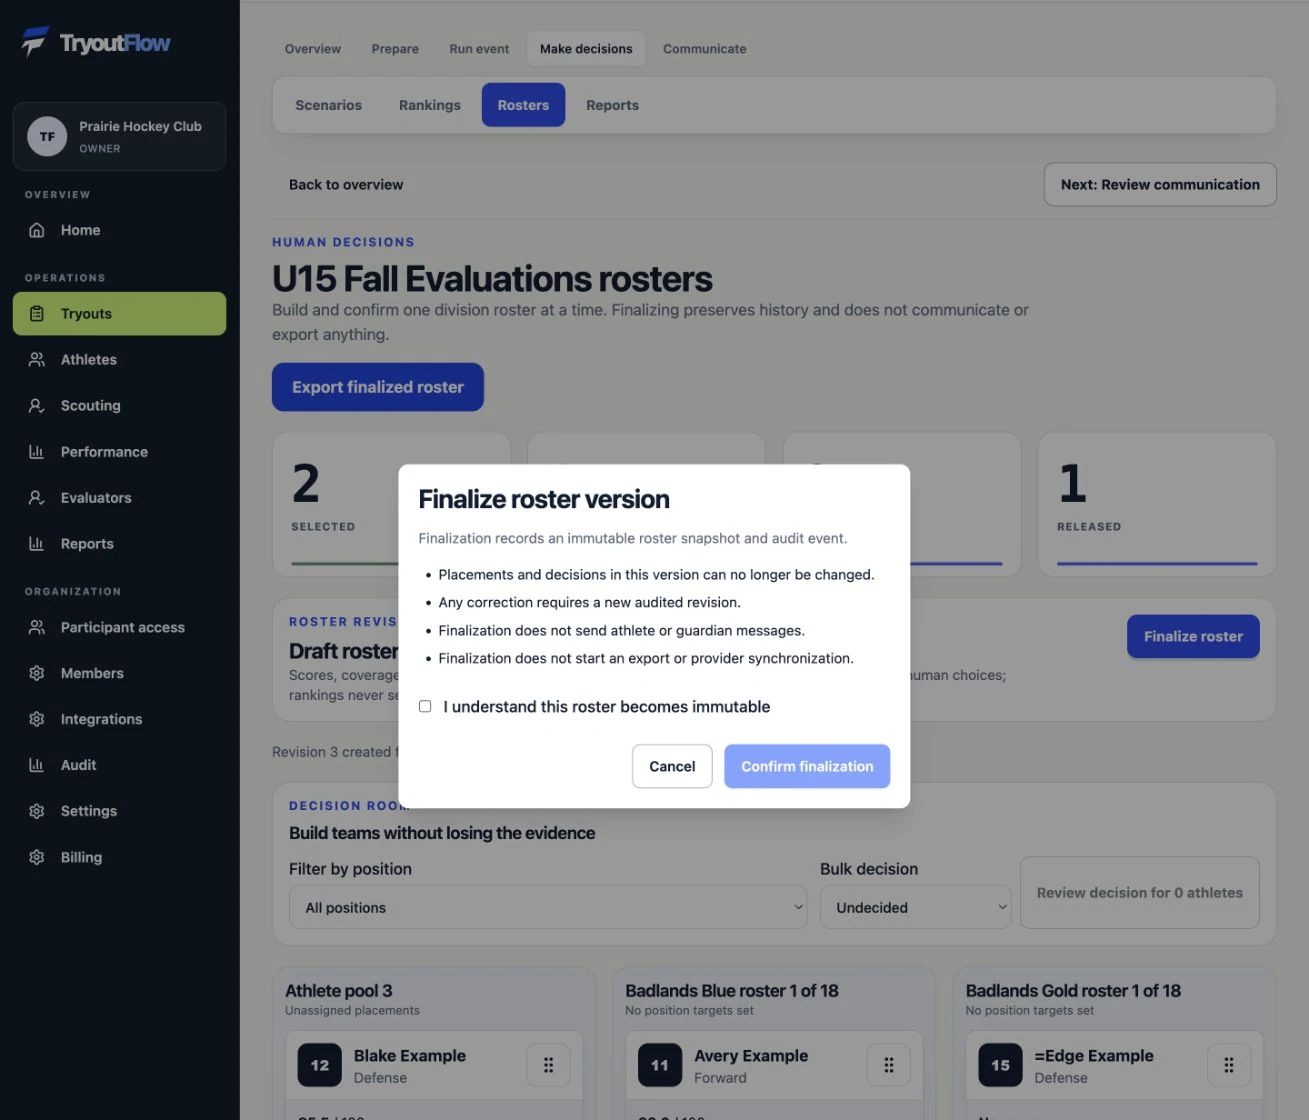Click the Export finalized roster button
The height and width of the screenshot is (1120, 1309).
pos(378,387)
